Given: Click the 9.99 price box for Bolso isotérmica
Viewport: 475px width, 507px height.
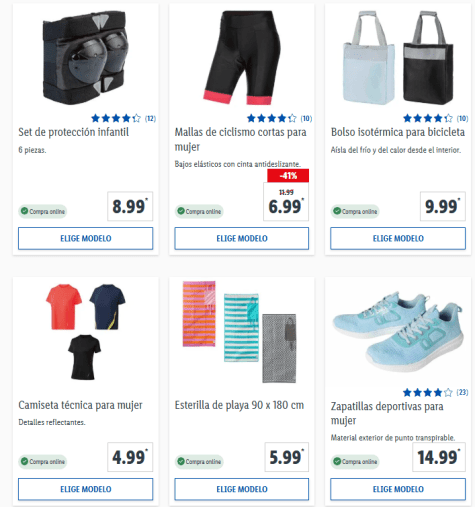Looking at the screenshot, I should (443, 206).
